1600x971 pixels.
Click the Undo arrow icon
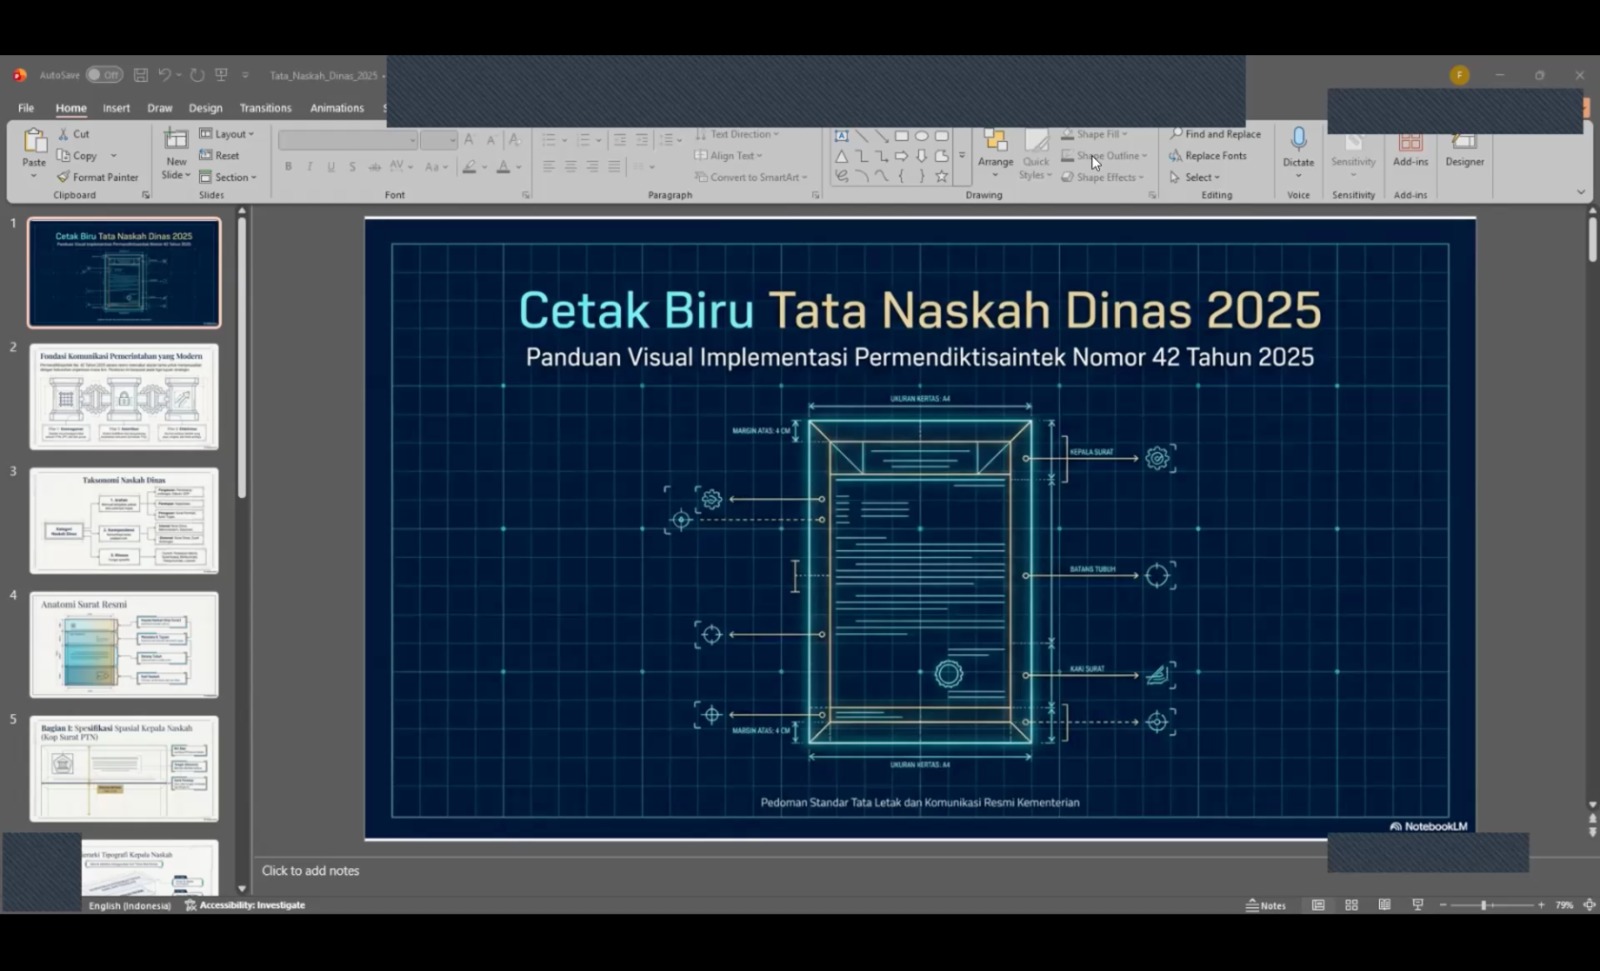(x=164, y=75)
